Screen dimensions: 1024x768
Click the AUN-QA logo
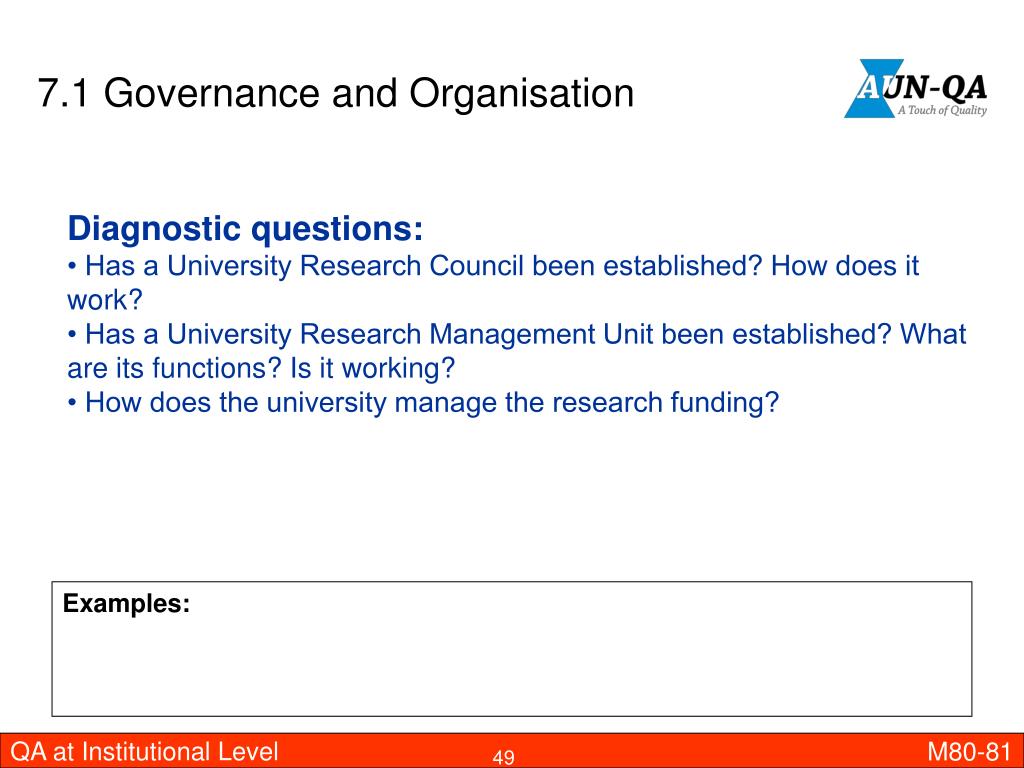[x=916, y=89]
